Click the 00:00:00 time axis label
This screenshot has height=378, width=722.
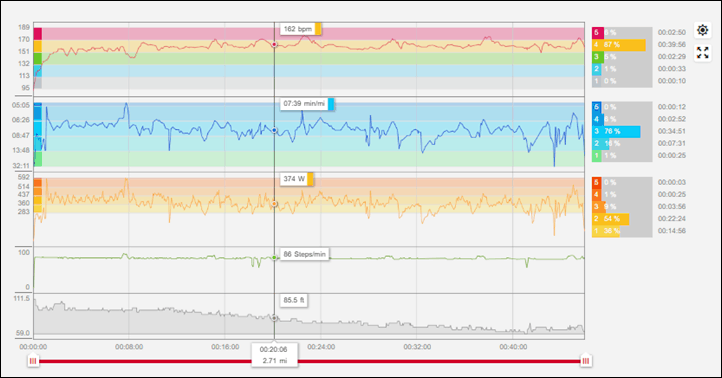[x=33, y=347]
